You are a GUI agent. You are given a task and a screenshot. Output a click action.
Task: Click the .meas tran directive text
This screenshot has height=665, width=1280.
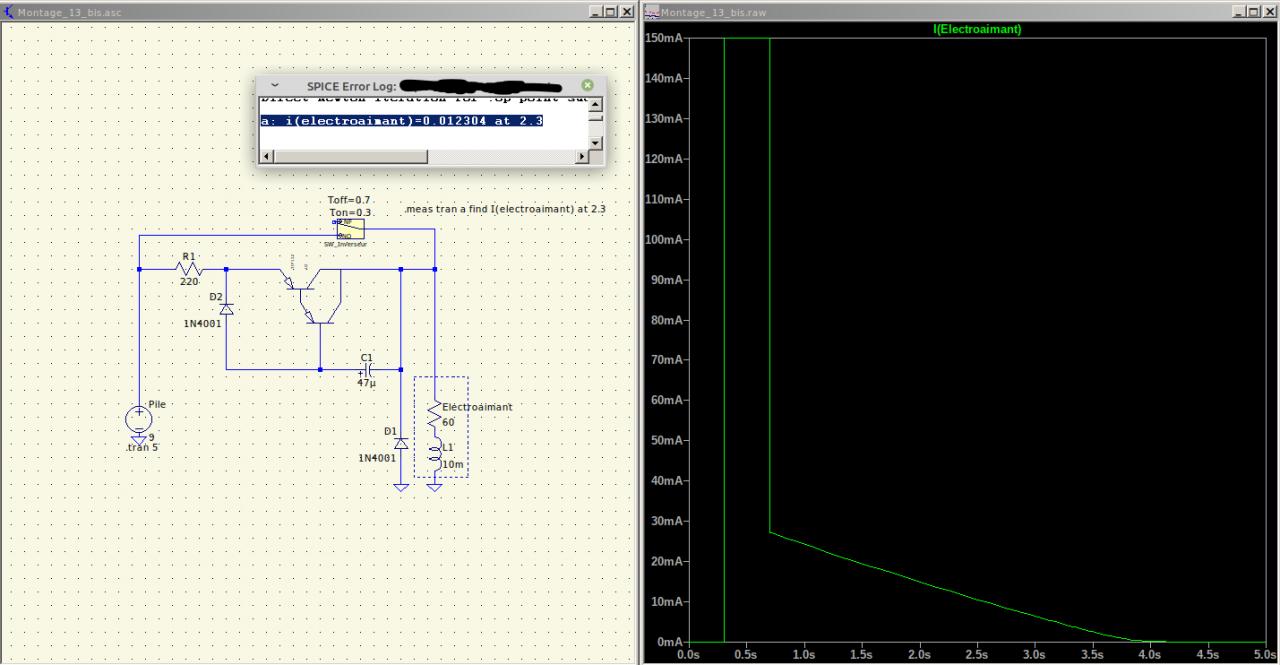pos(505,209)
